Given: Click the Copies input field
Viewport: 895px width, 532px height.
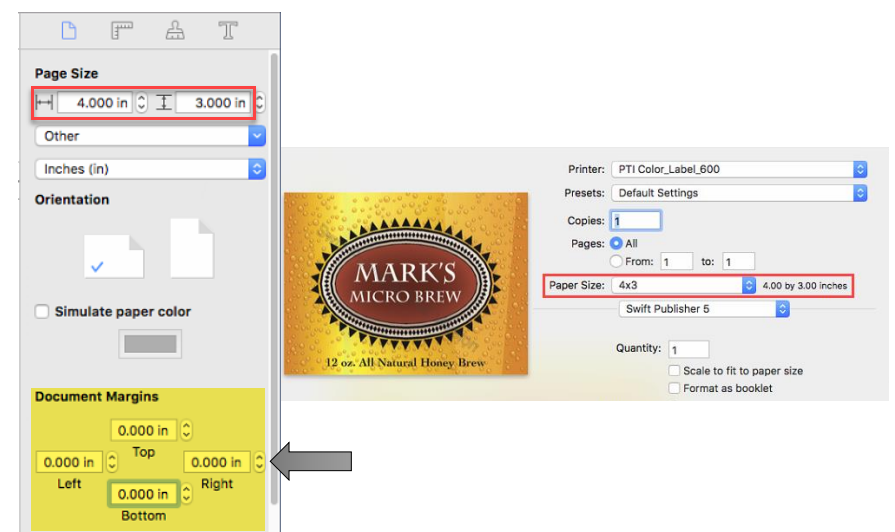Looking at the screenshot, I should pos(635,221).
